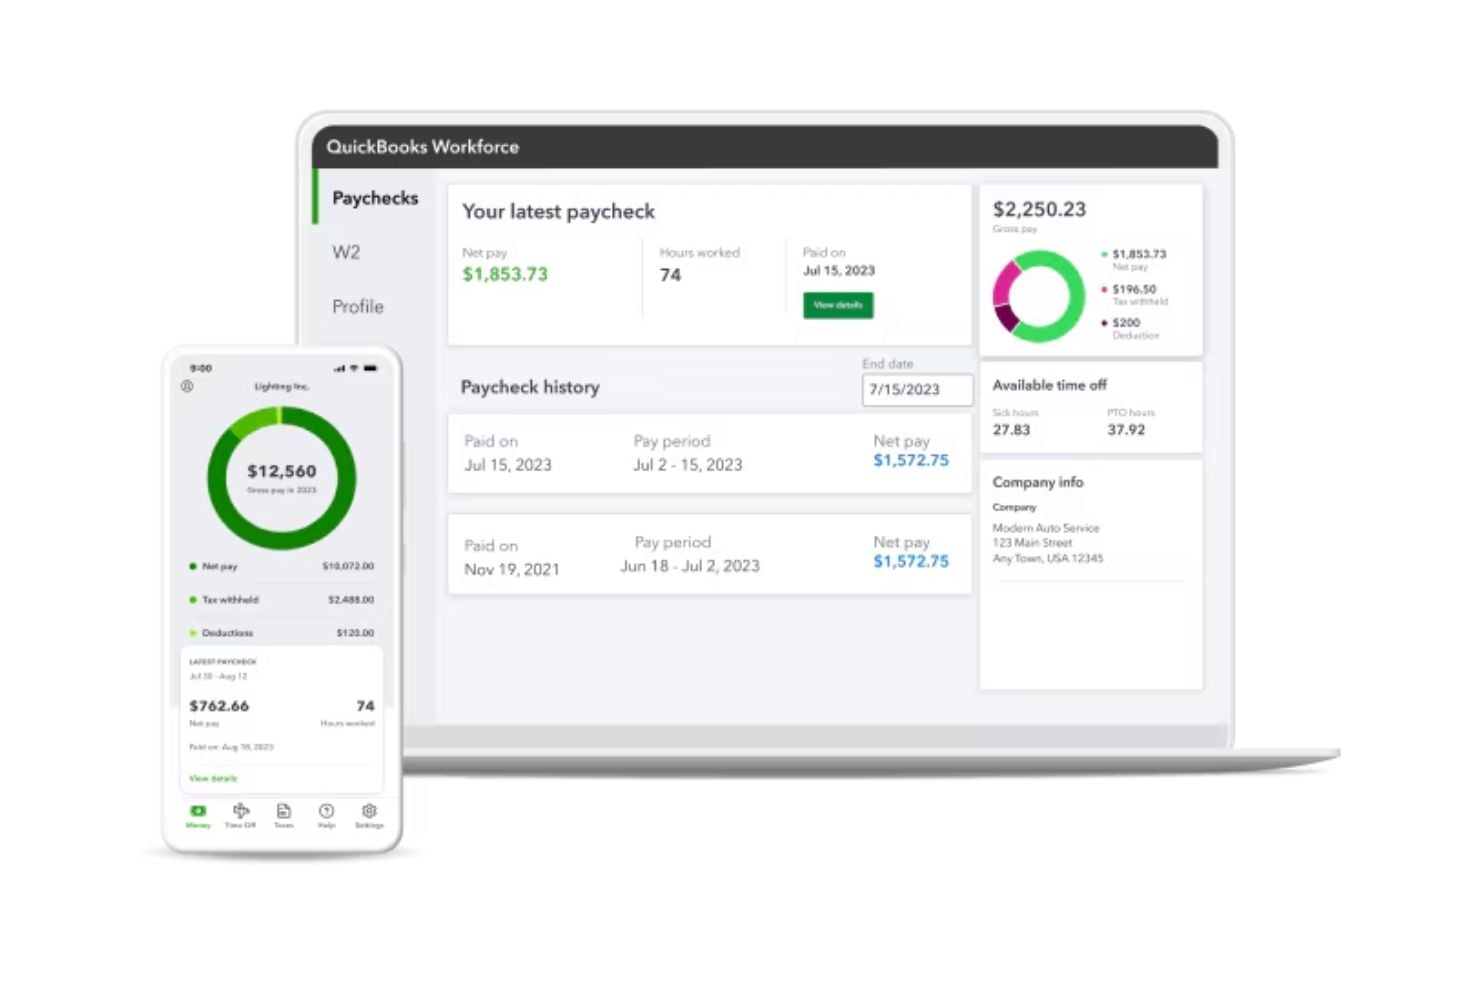Tap the profile avatar icon on phone
This screenshot has width=1480, height=987.
coord(187,386)
